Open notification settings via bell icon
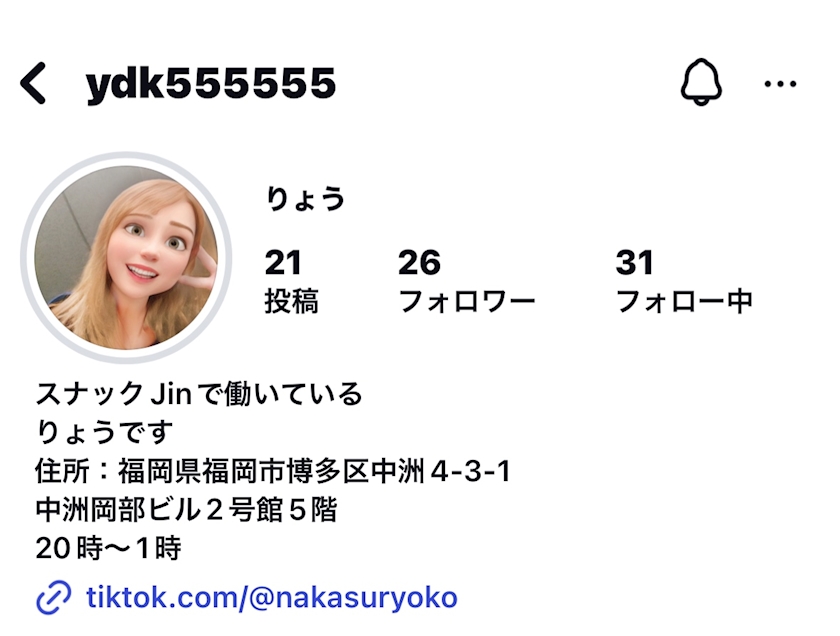The height and width of the screenshot is (636, 840). (701, 82)
